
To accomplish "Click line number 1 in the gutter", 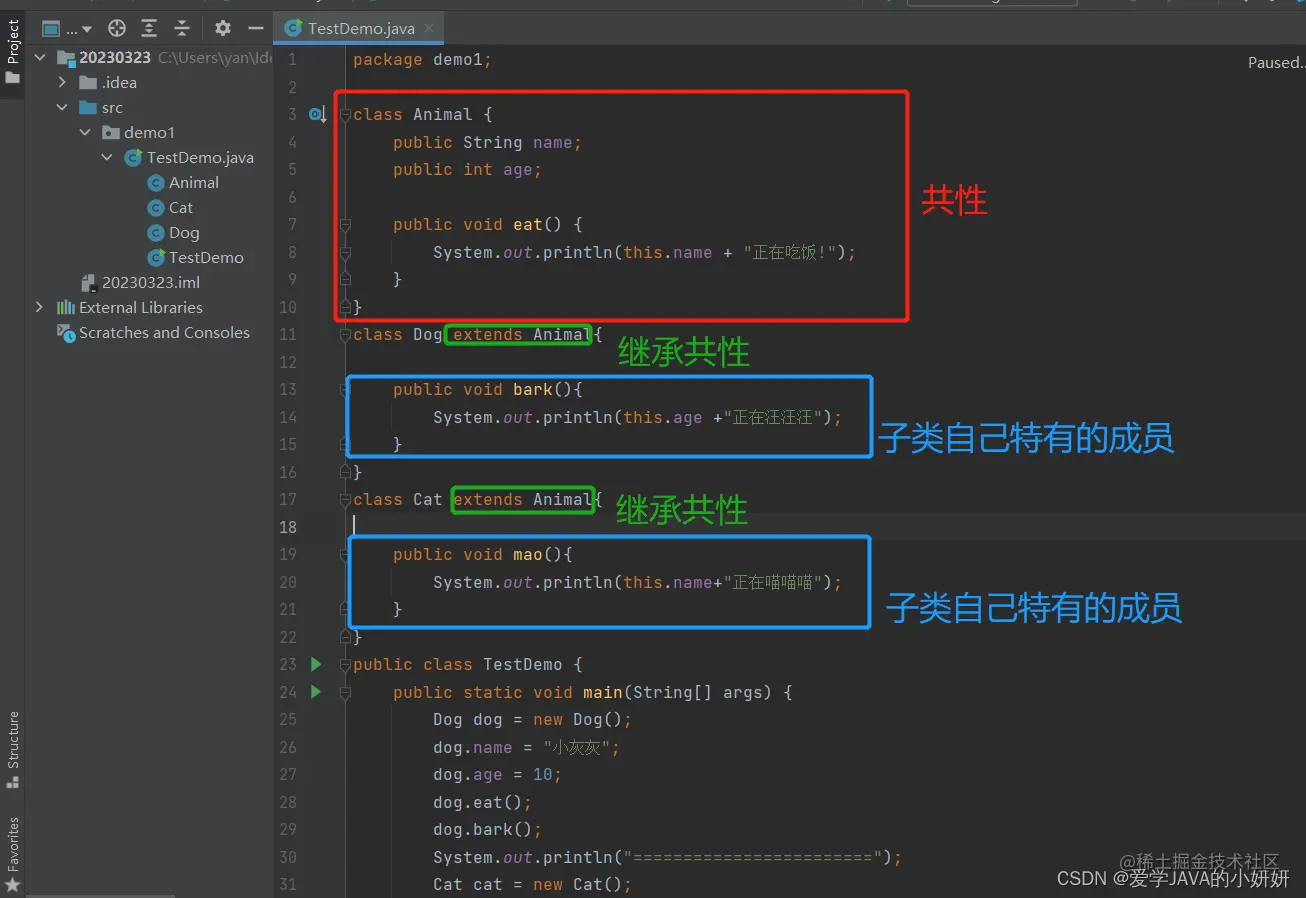I will [x=292, y=60].
